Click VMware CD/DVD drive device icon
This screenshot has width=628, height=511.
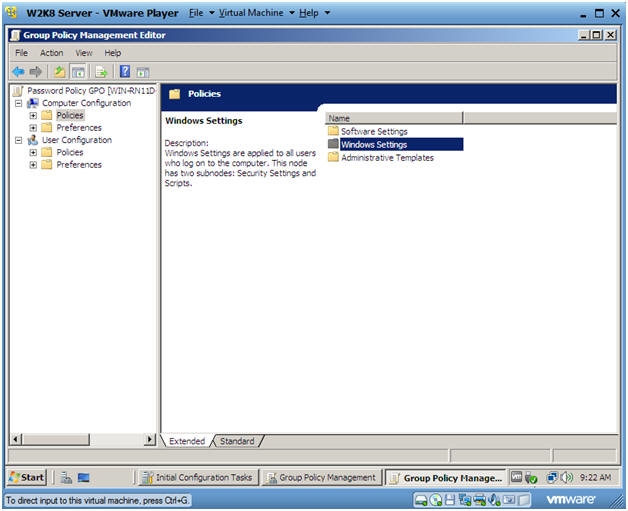[x=436, y=500]
